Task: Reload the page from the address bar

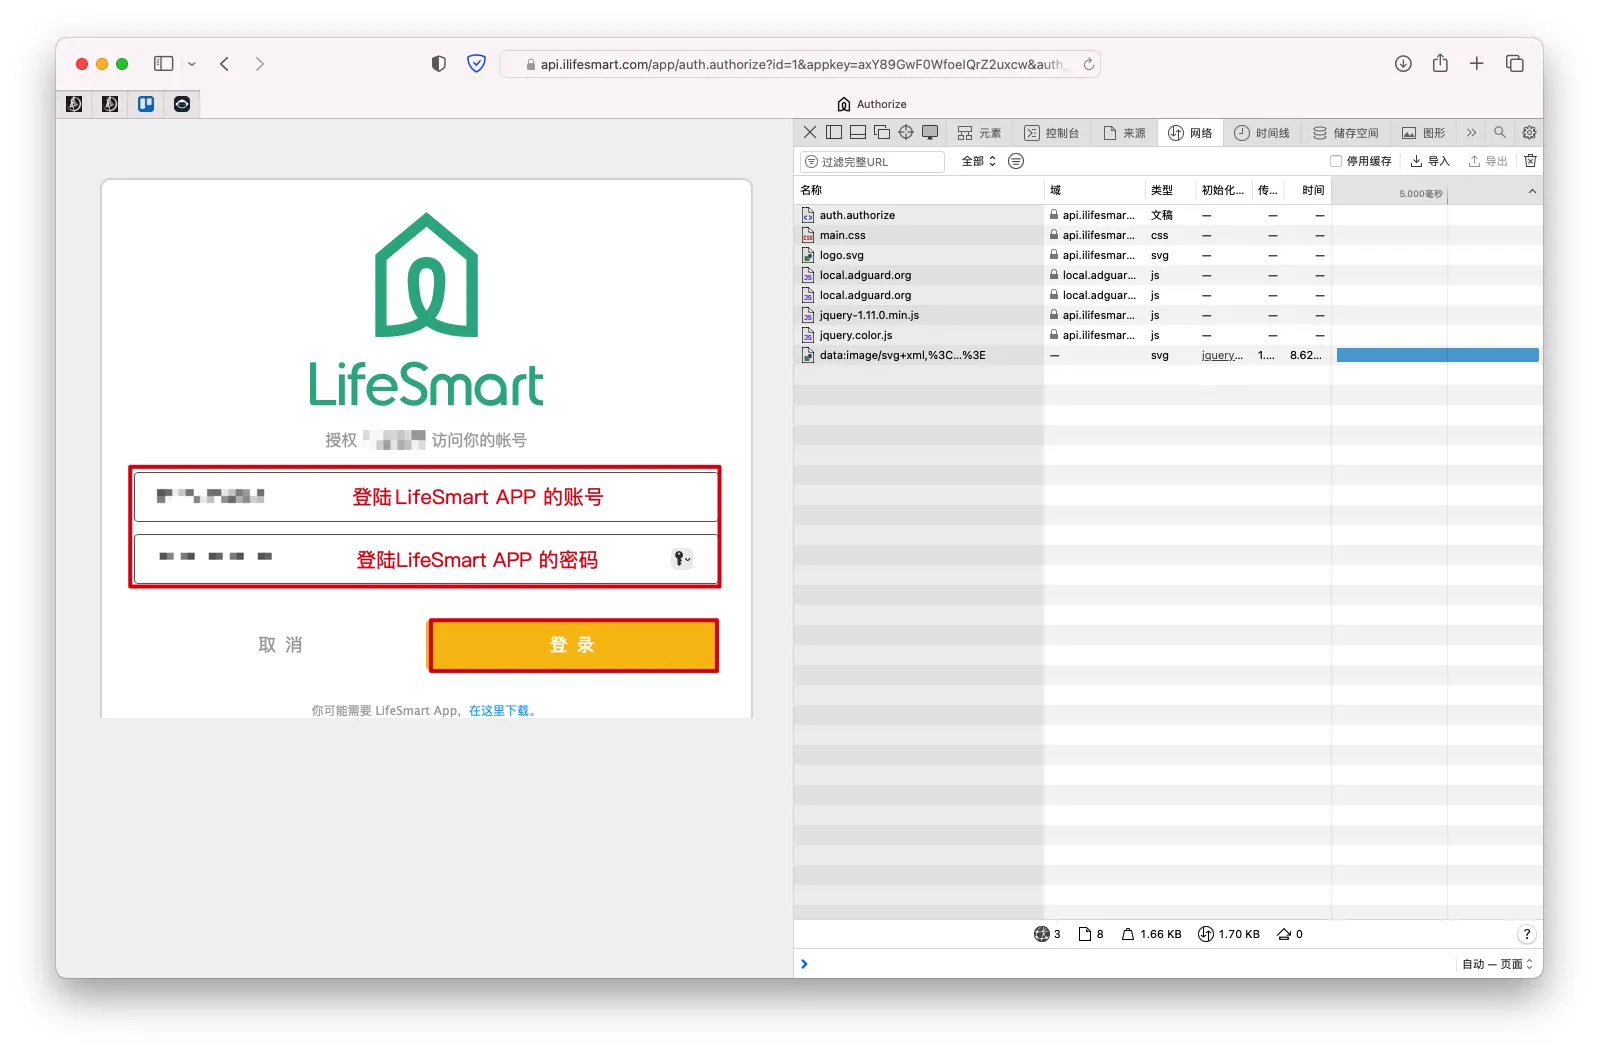Action: tap(1089, 64)
